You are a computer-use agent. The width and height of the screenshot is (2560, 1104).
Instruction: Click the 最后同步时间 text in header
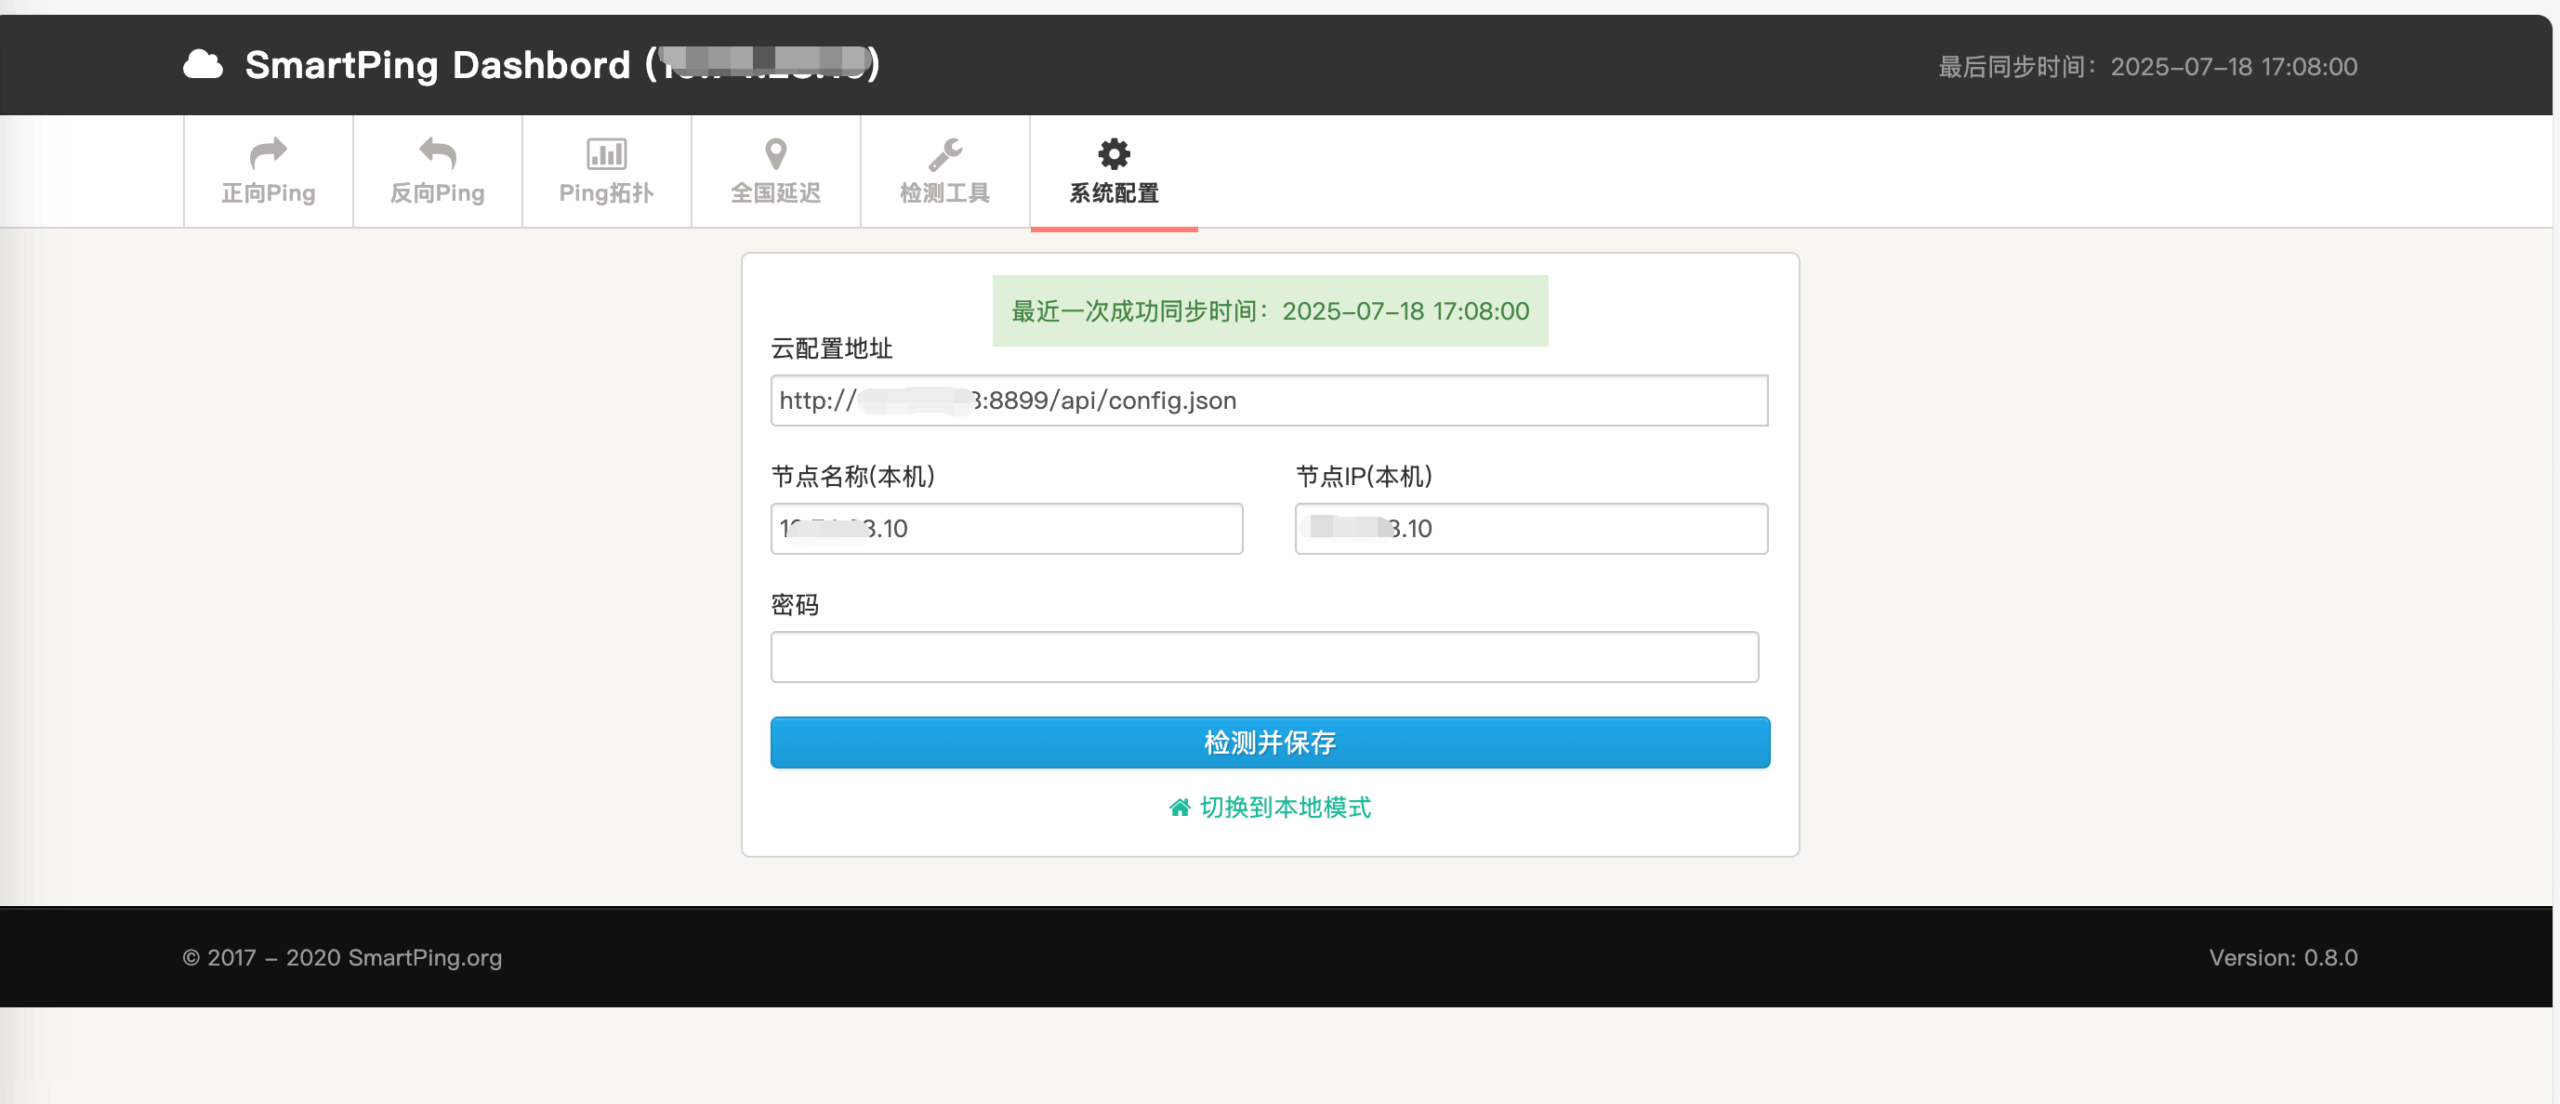(x=2148, y=67)
